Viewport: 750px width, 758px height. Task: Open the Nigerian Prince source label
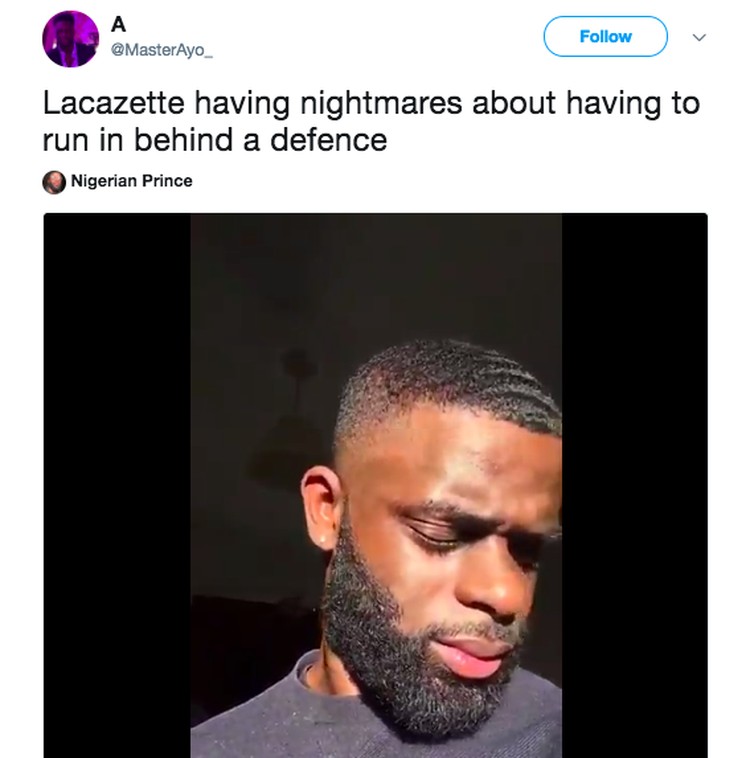(x=132, y=181)
